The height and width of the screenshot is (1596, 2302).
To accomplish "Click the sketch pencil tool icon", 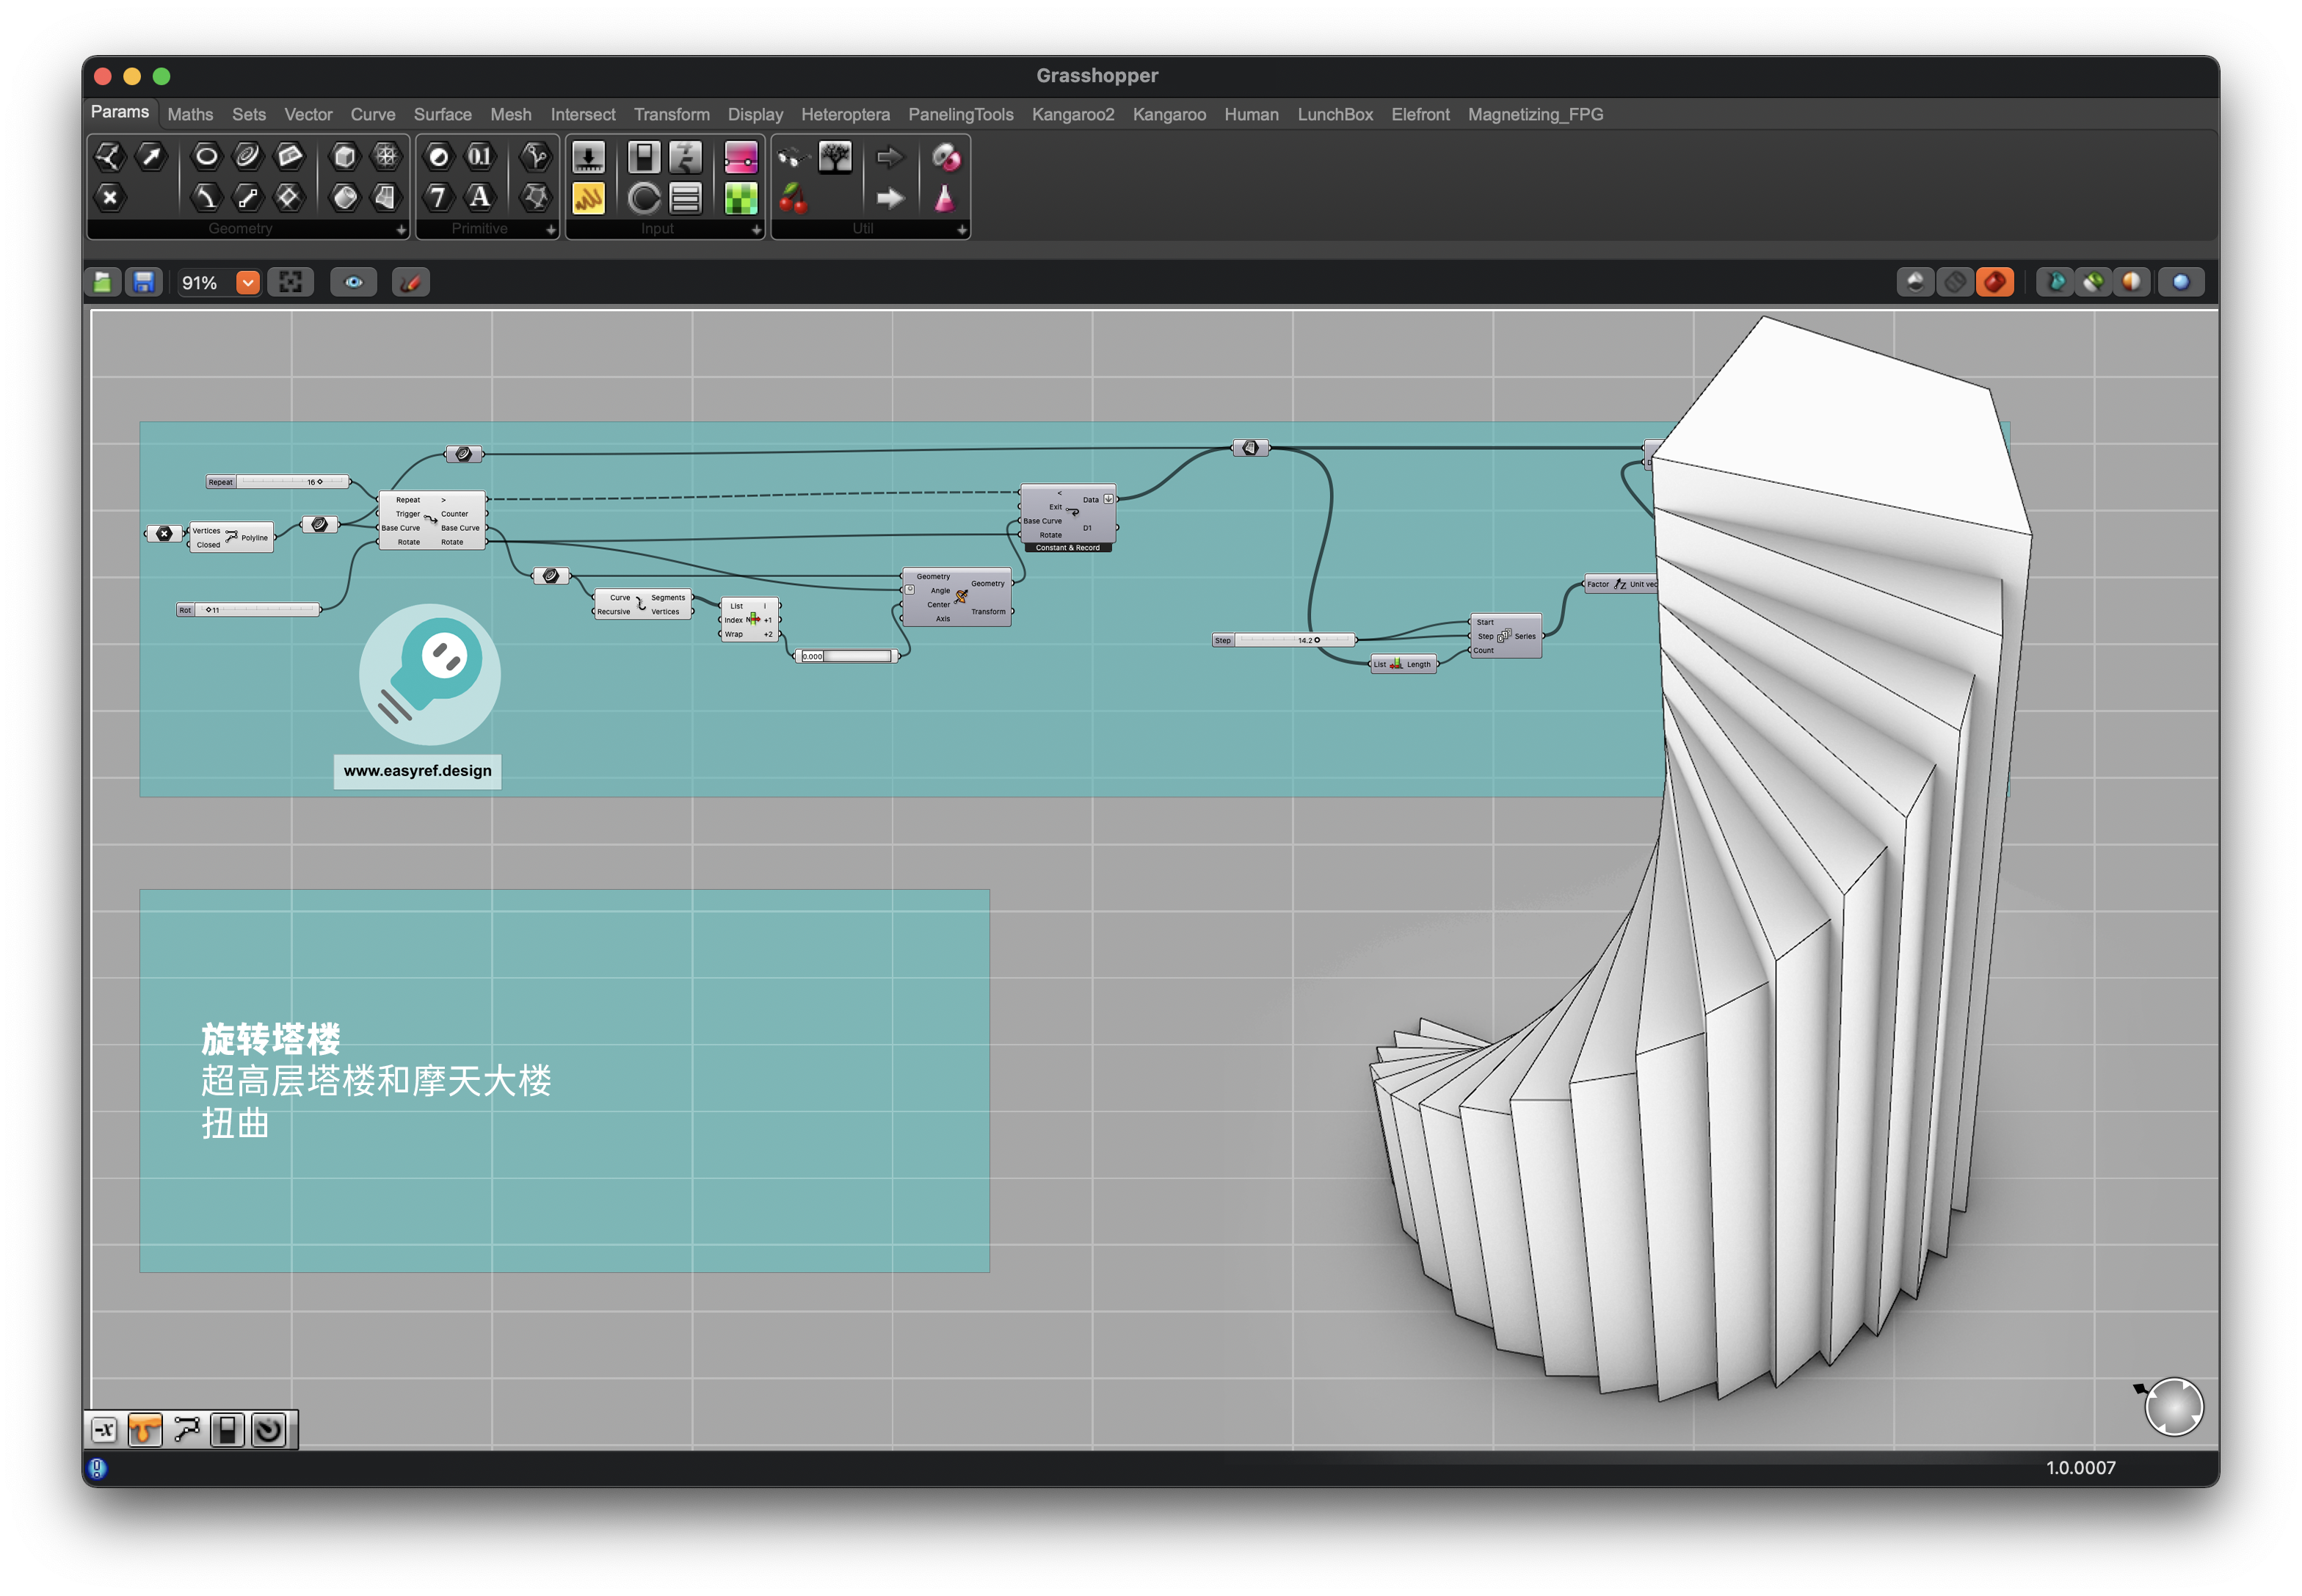I will pyautogui.click(x=410, y=282).
